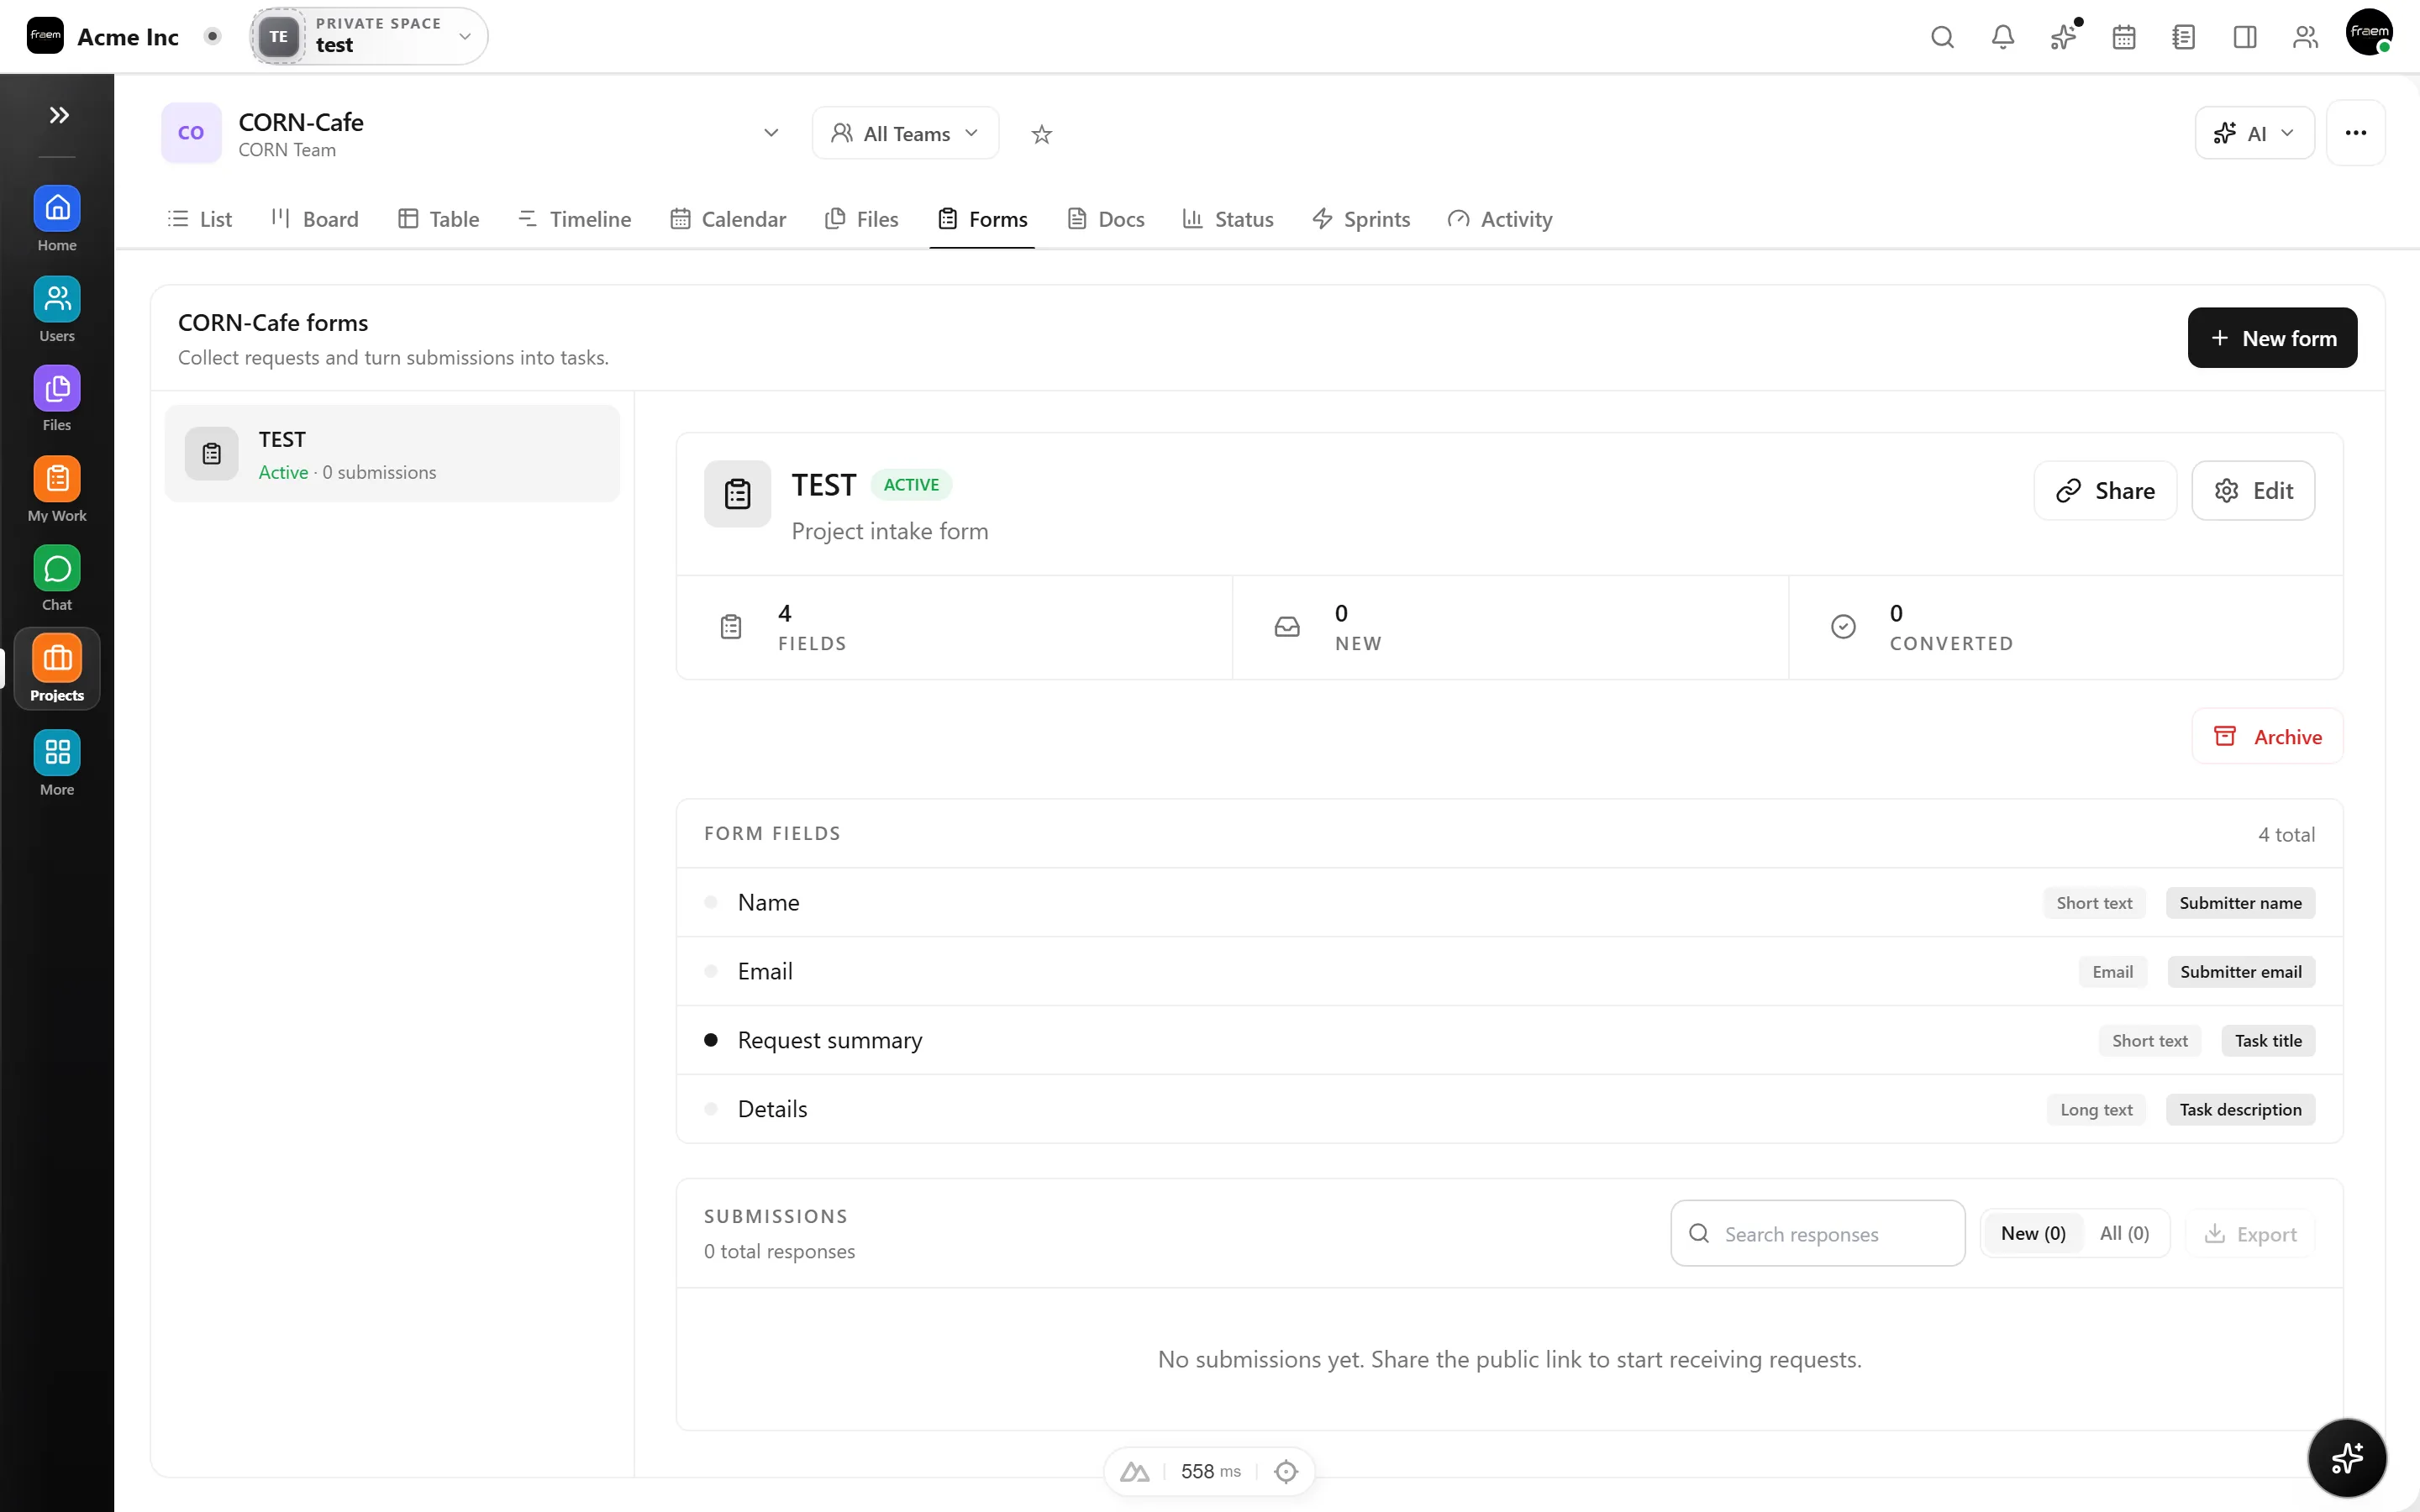The image size is (2420, 1512).
Task: Archive the TEST form
Action: (2267, 737)
